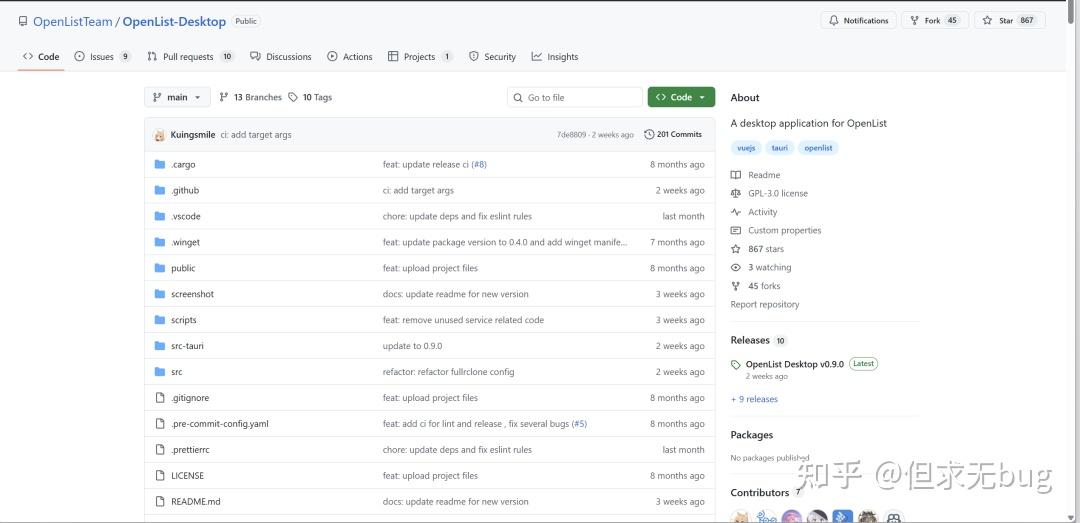Image resolution: width=1080 pixels, height=523 pixels.
Task: Open the Issues tab
Action: (103, 57)
